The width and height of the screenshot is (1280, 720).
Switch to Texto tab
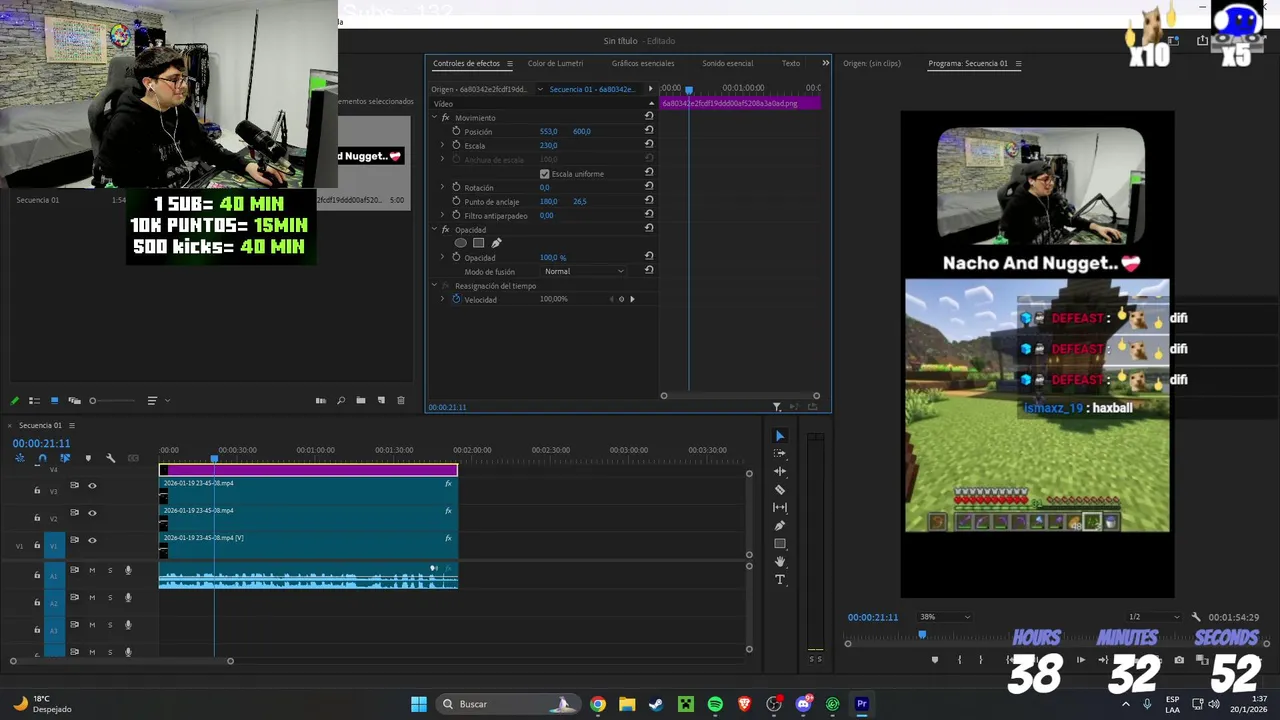click(790, 63)
